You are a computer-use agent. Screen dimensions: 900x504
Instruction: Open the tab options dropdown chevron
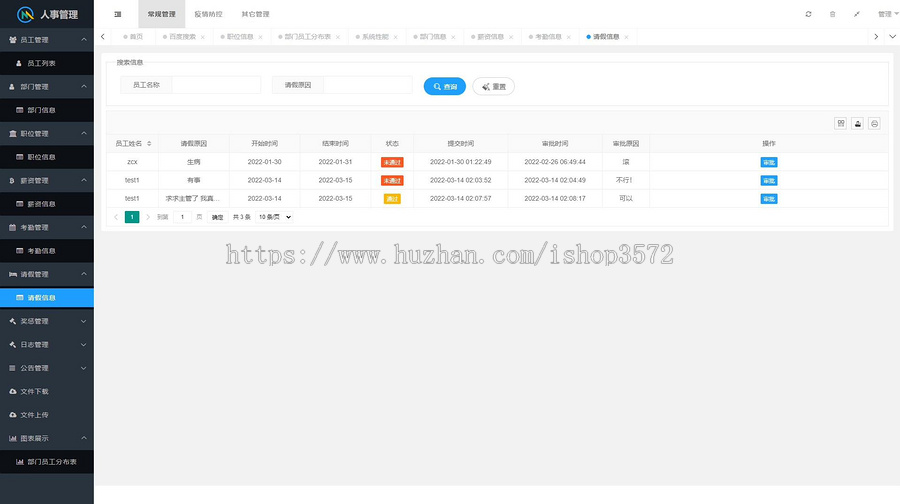click(892, 37)
